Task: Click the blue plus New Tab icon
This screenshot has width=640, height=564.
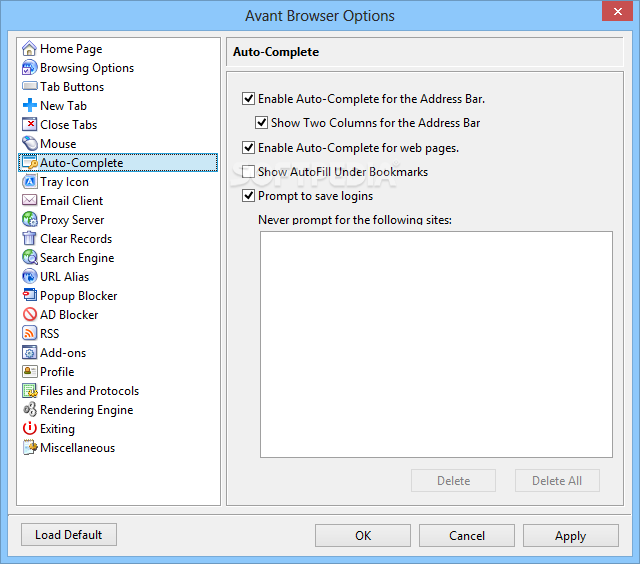Action: click(x=29, y=106)
